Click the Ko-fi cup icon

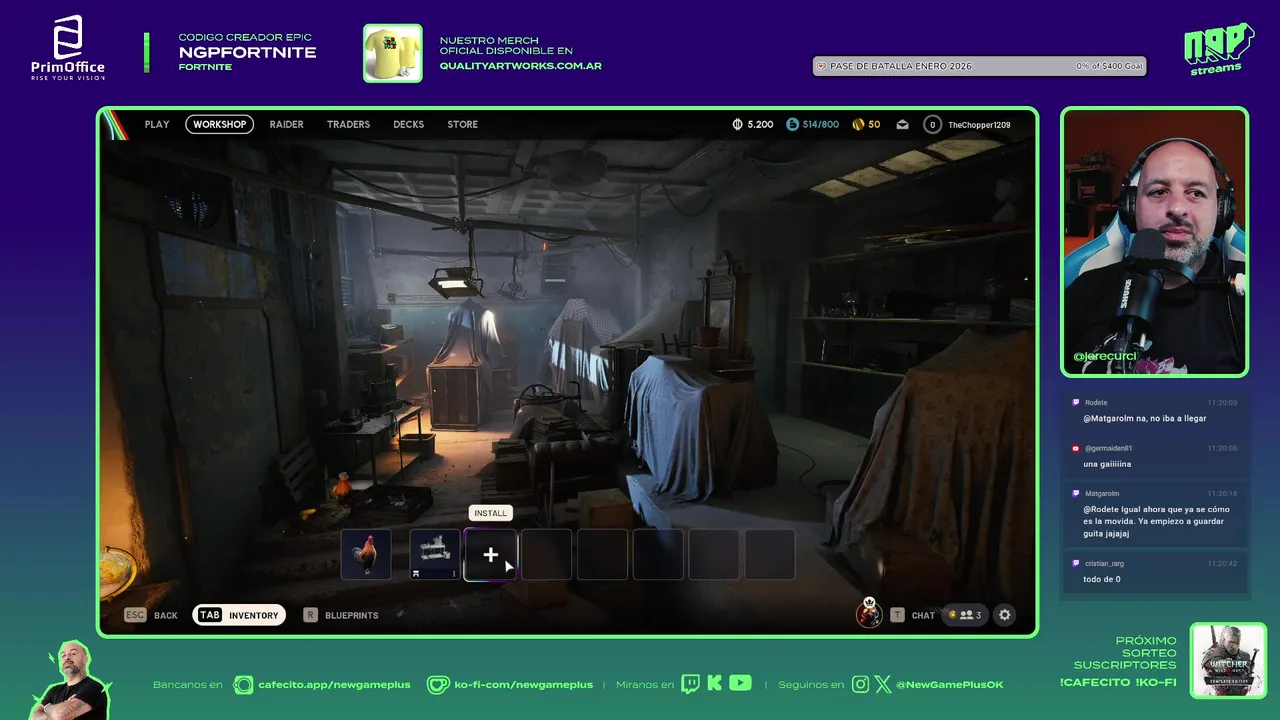click(437, 684)
